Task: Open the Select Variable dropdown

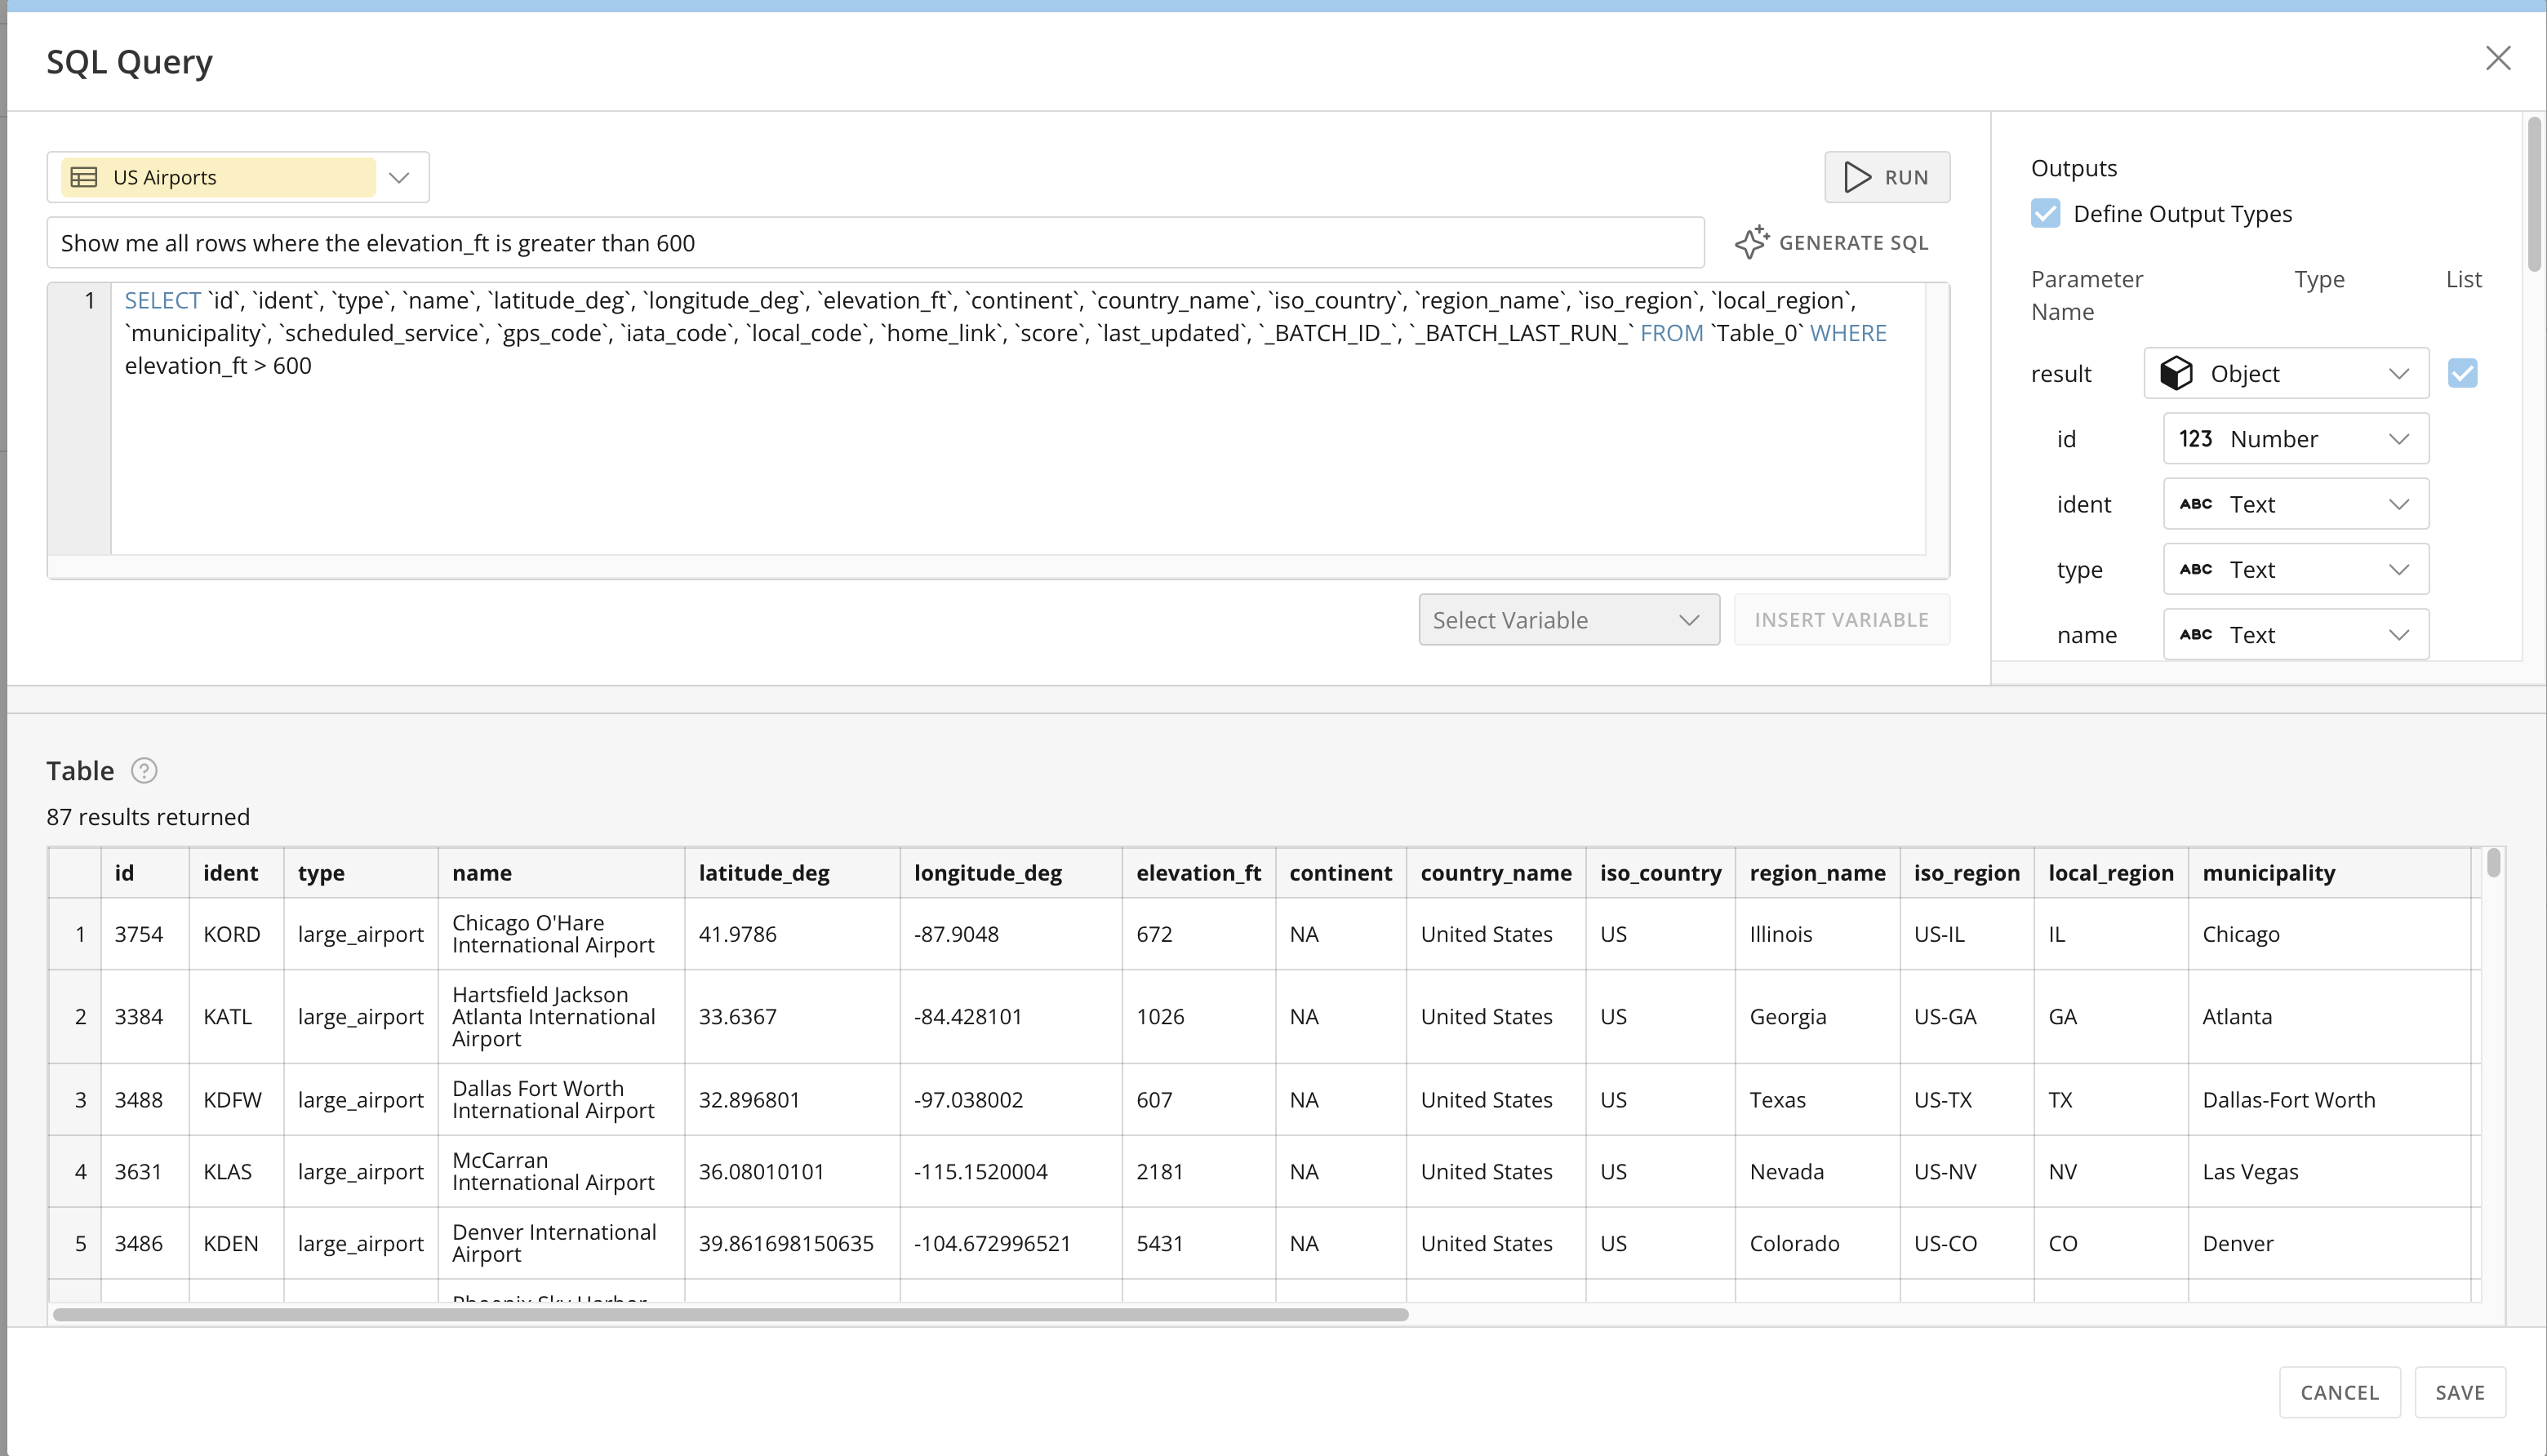Action: (x=1567, y=619)
